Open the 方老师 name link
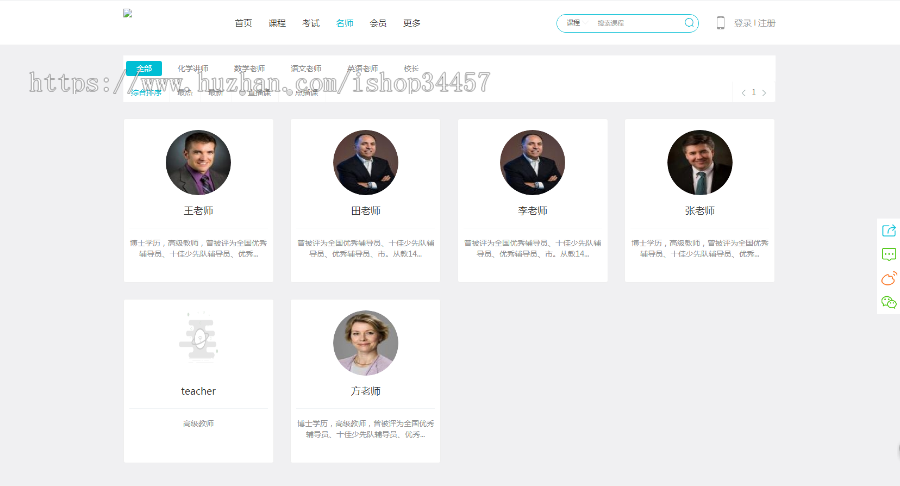 pyautogui.click(x=366, y=391)
